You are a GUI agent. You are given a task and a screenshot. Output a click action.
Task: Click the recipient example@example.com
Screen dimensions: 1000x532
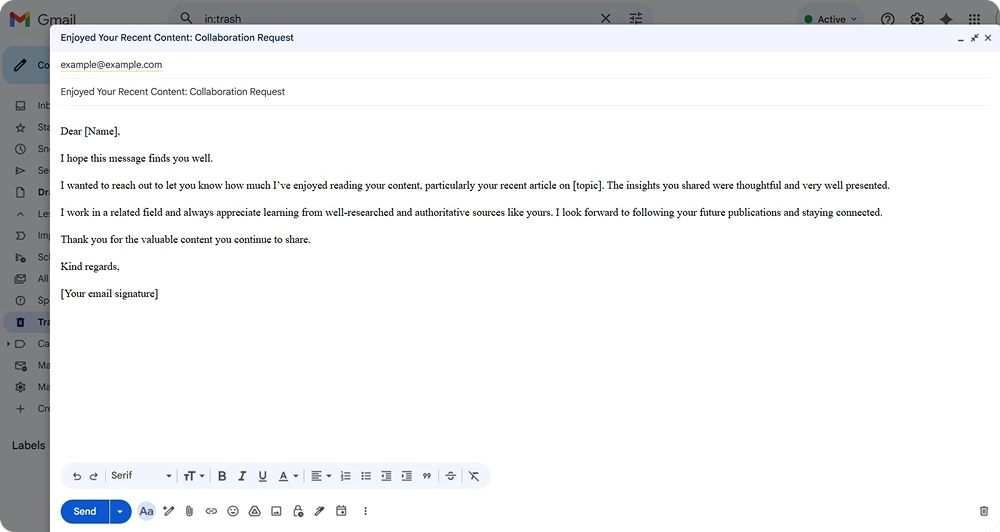pyautogui.click(x=111, y=64)
